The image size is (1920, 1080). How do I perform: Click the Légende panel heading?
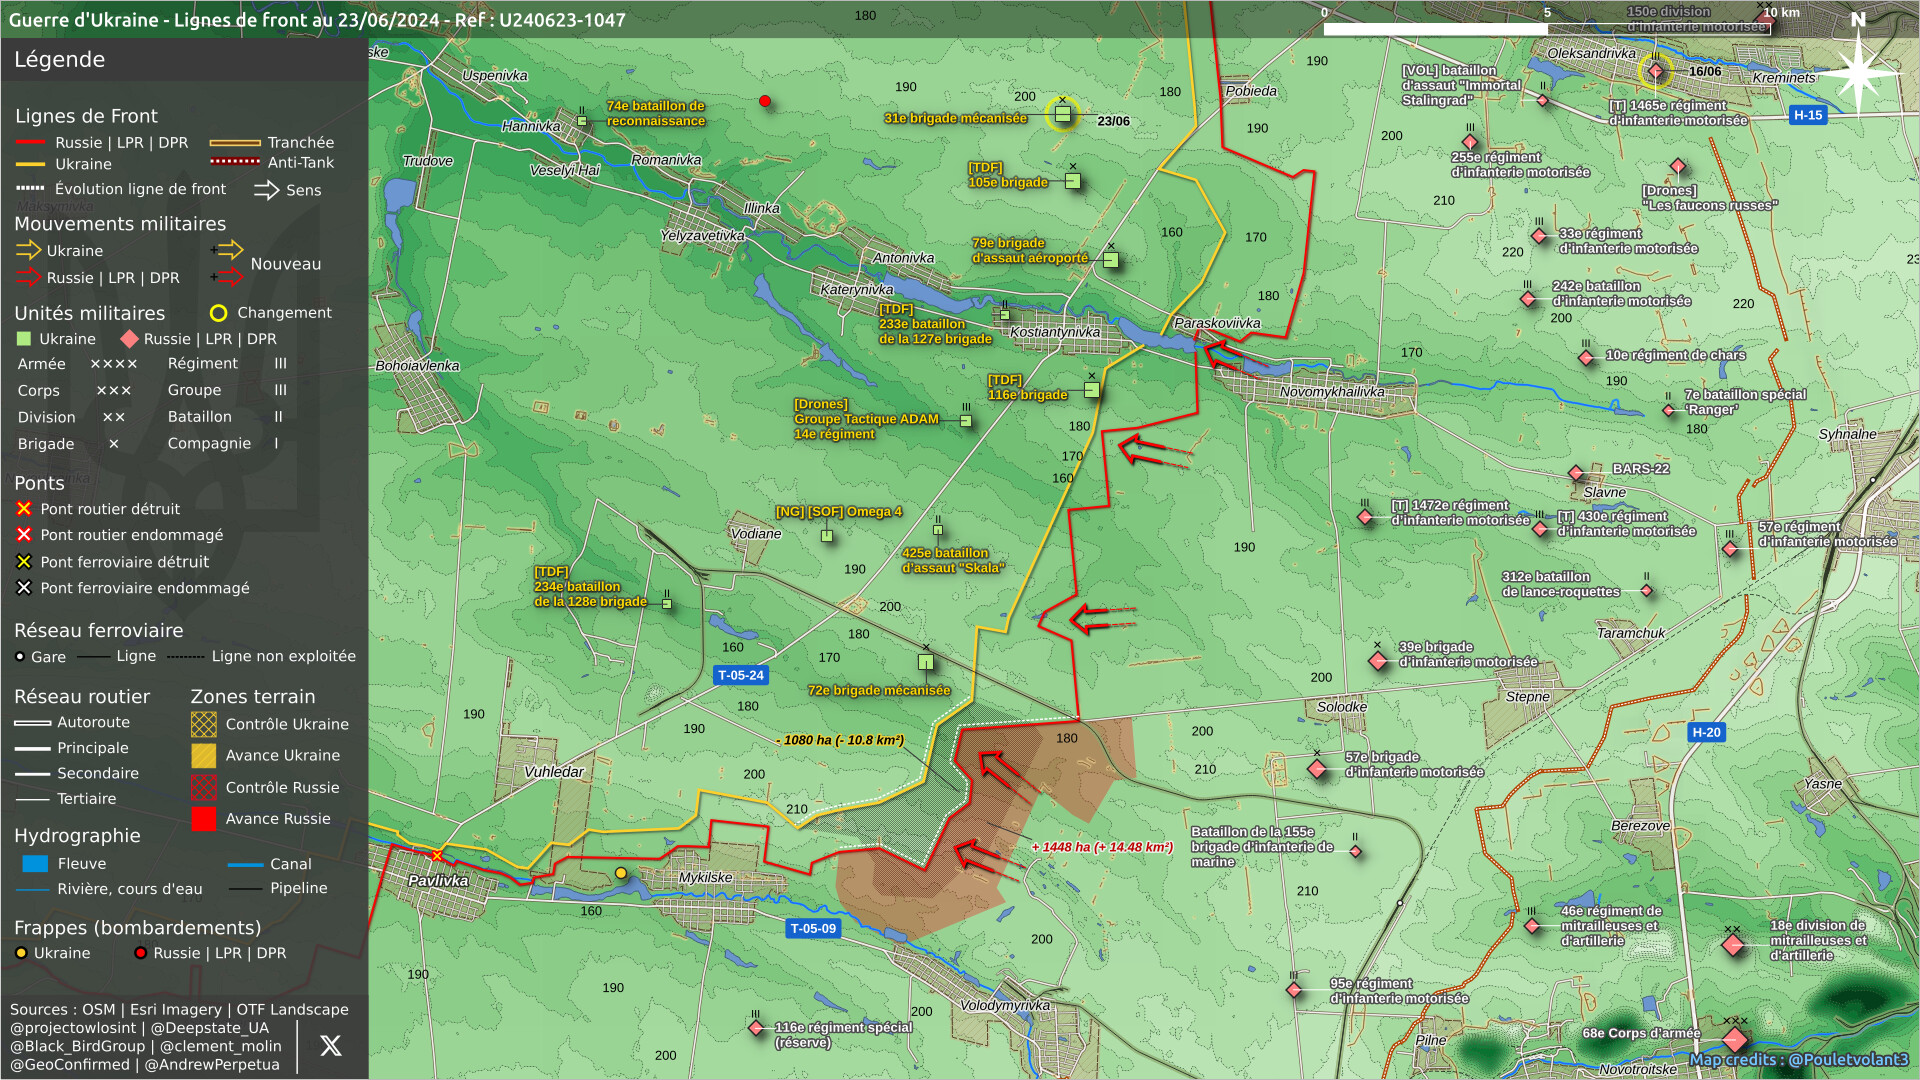[x=60, y=59]
